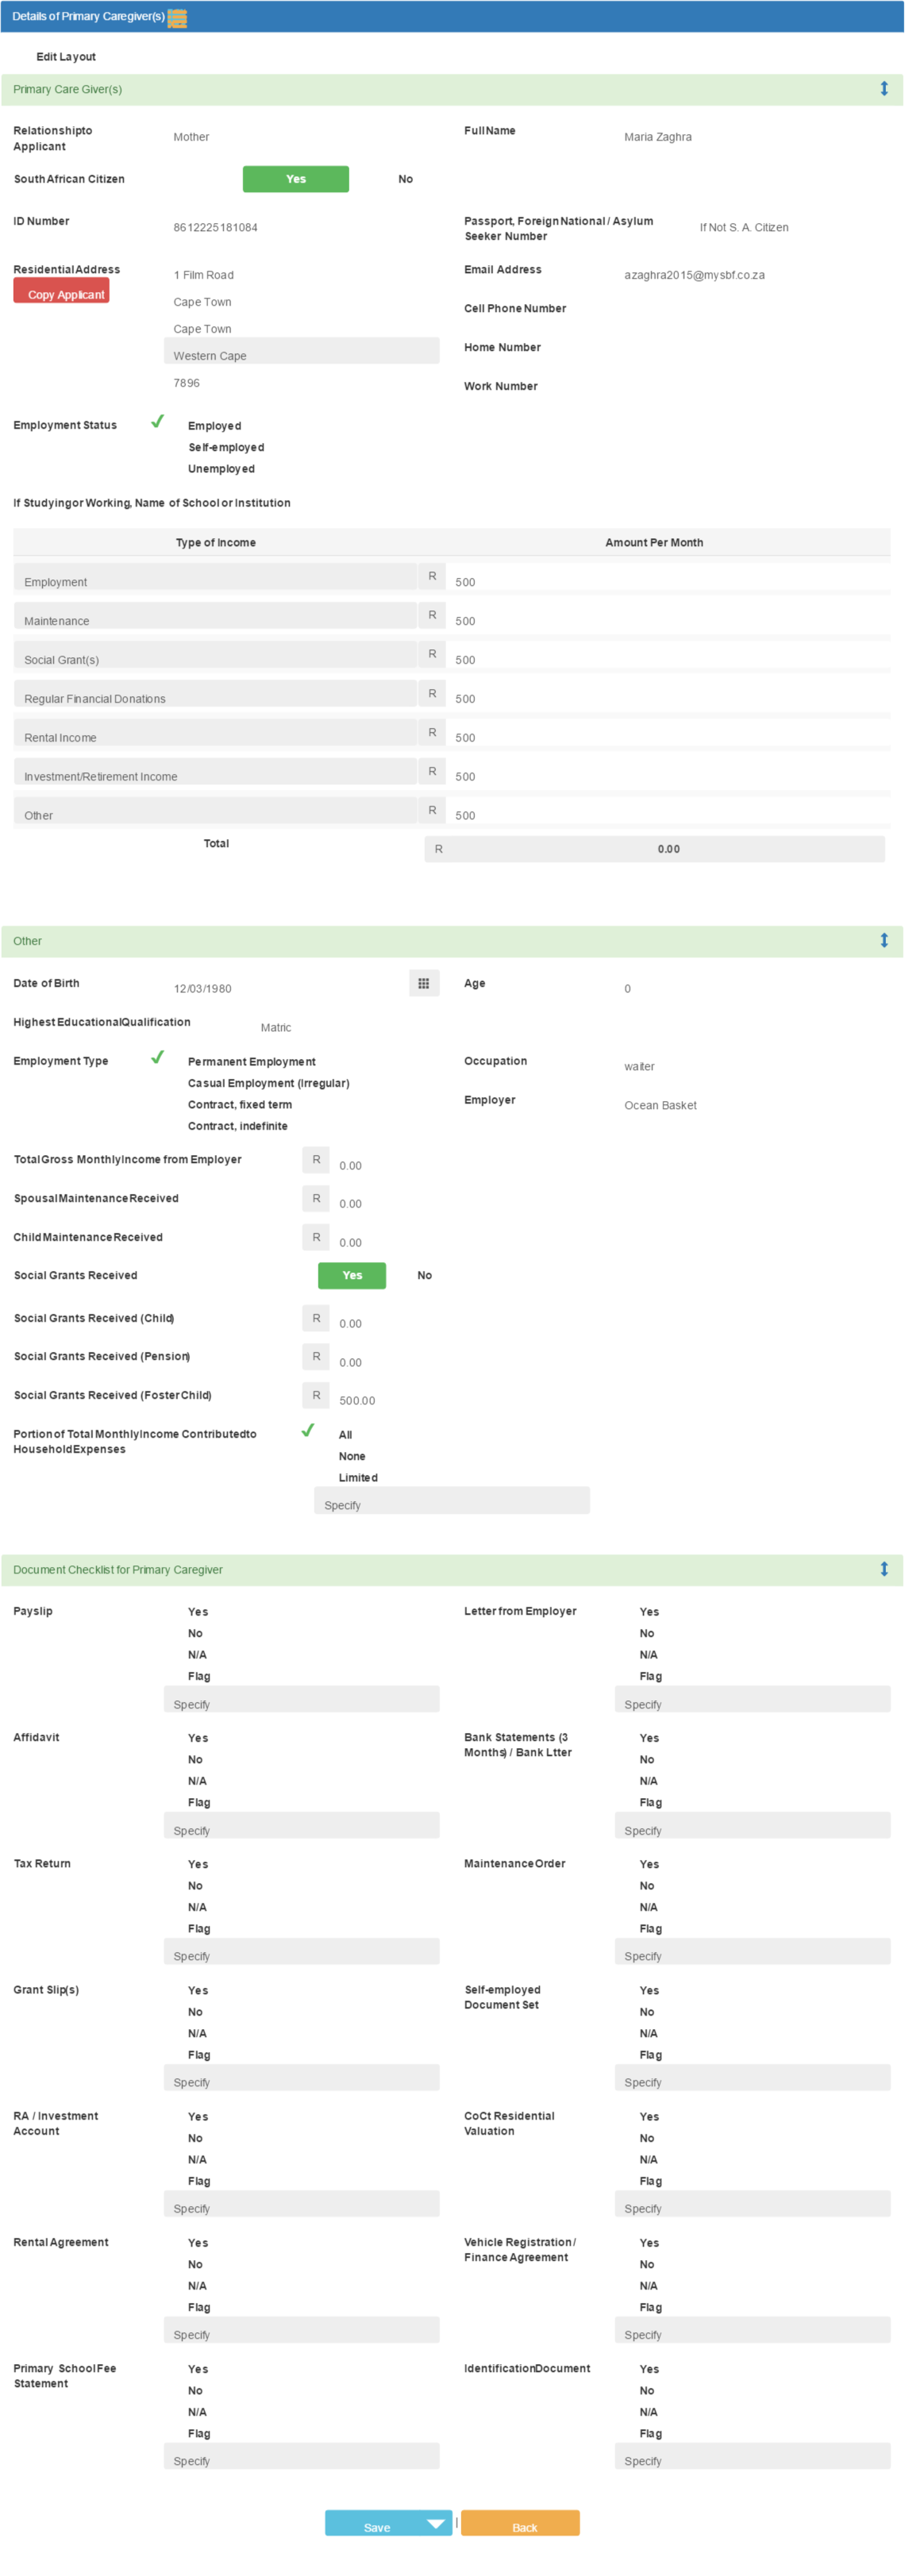Select Yes for Vehicle Registration / Finance Agreement
Screen dimensions: 905x2576
click(x=649, y=2243)
